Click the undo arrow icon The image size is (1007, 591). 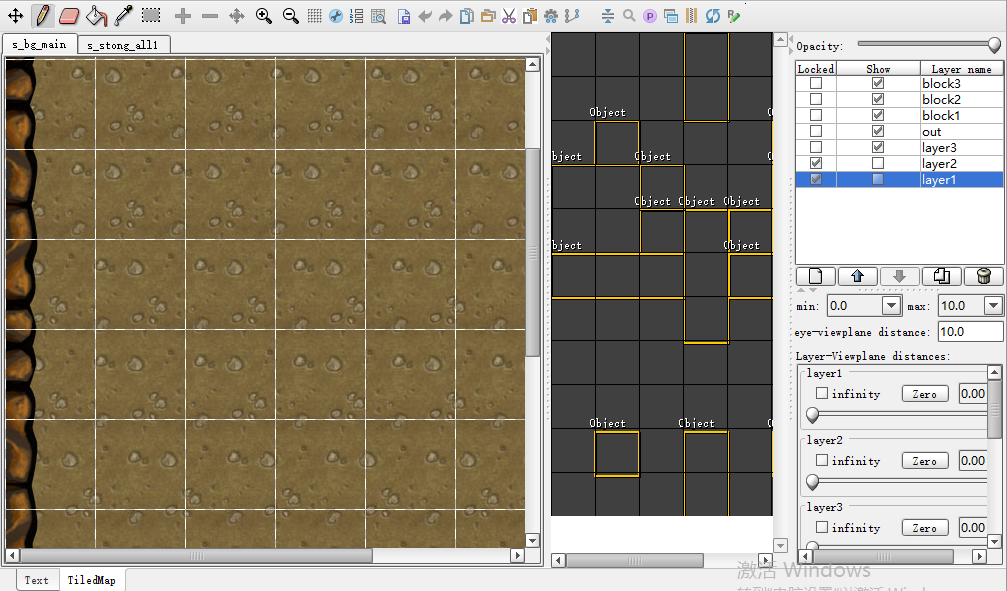click(425, 16)
